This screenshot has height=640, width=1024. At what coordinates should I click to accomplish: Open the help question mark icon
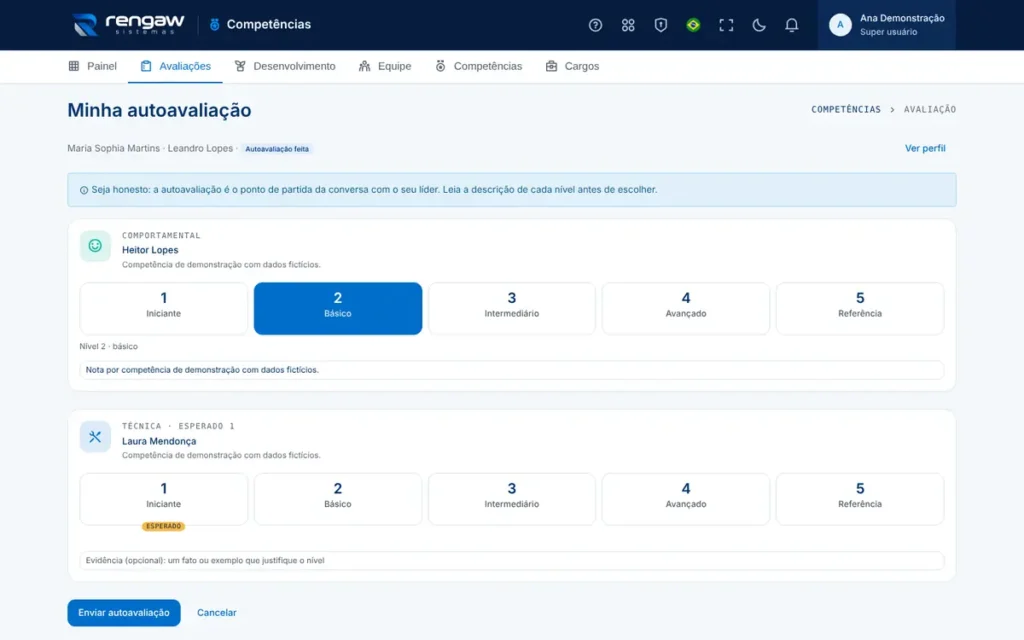[595, 25]
